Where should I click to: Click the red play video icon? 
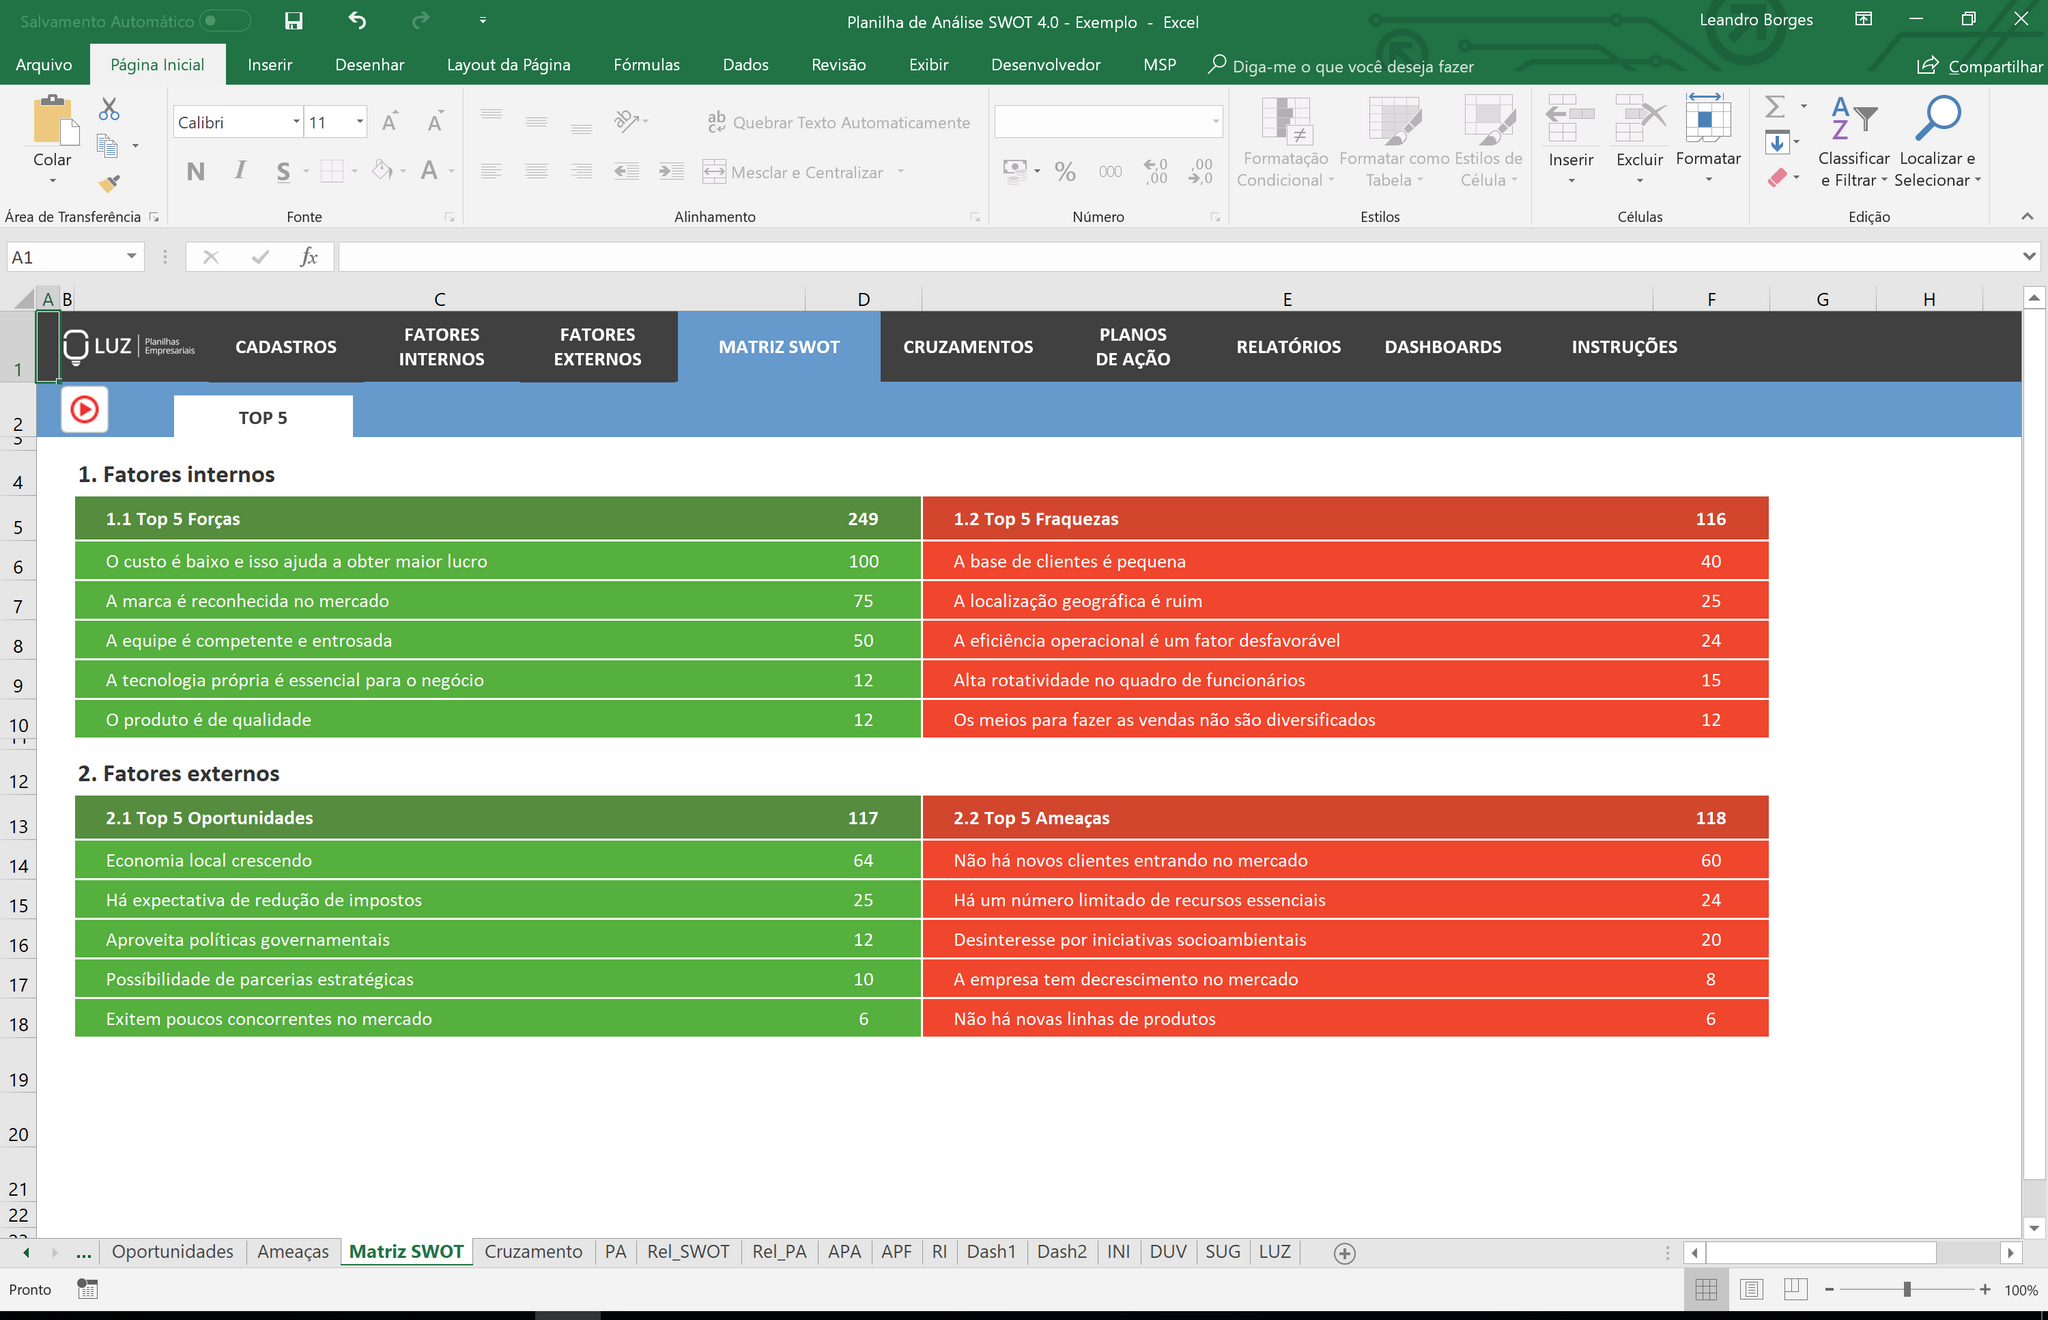pos(85,410)
